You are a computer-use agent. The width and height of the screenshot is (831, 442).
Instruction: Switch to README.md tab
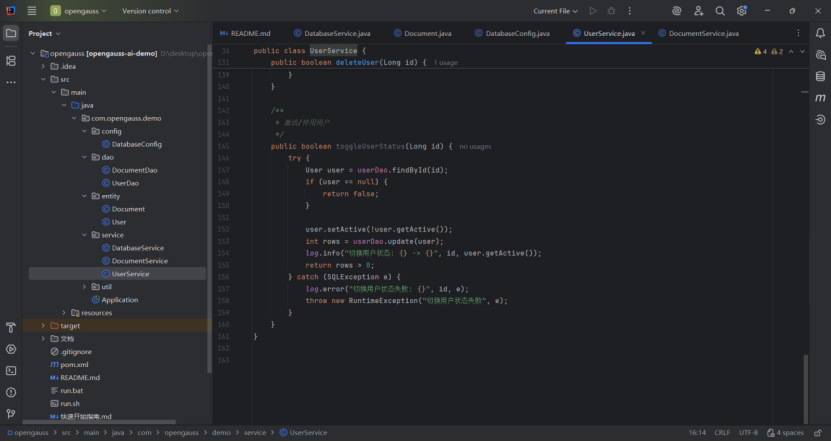click(245, 33)
